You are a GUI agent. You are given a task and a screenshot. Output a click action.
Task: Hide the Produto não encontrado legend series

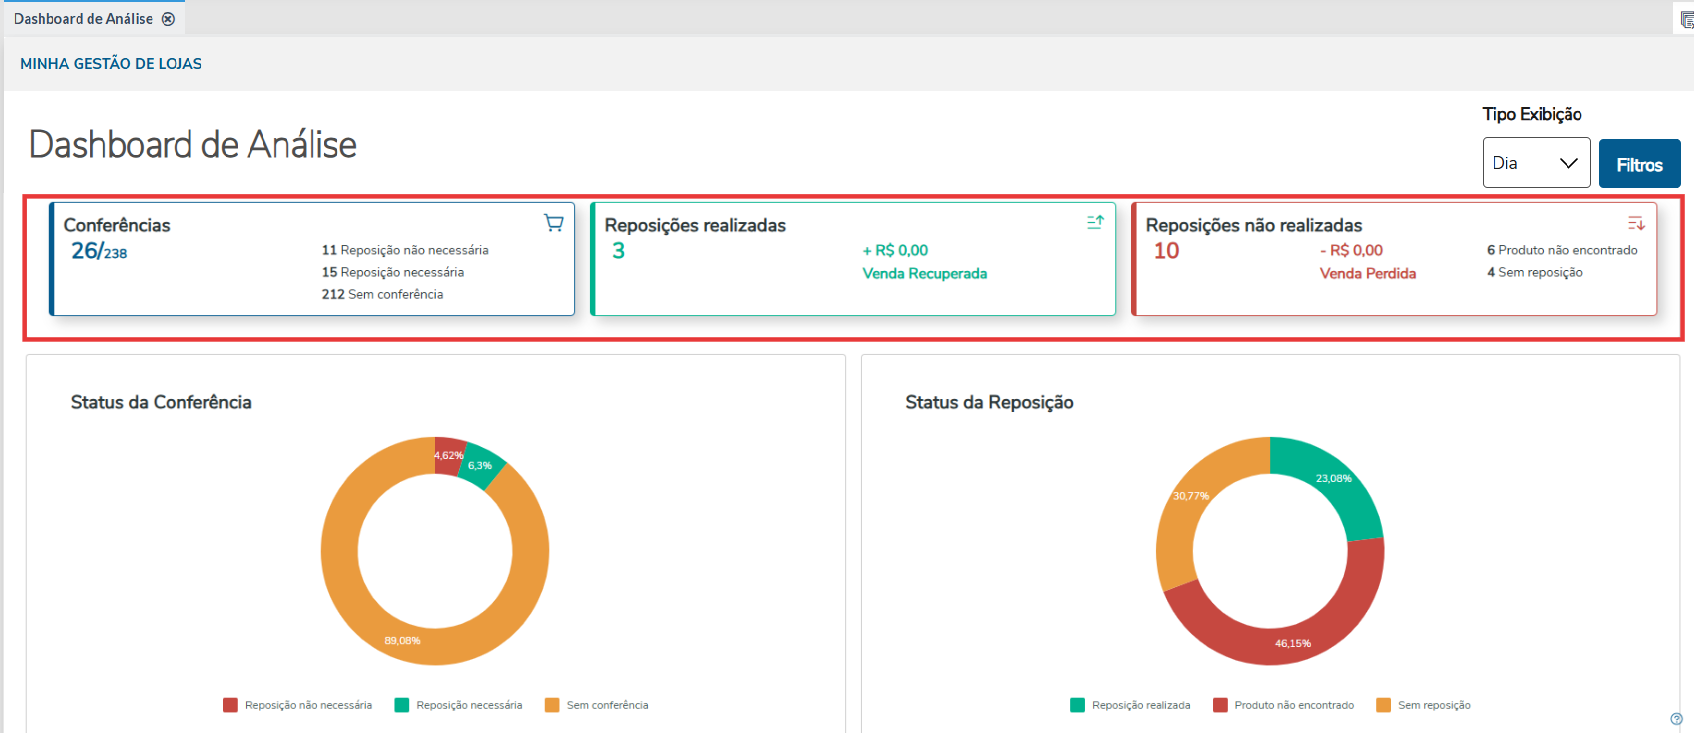(x=1284, y=705)
